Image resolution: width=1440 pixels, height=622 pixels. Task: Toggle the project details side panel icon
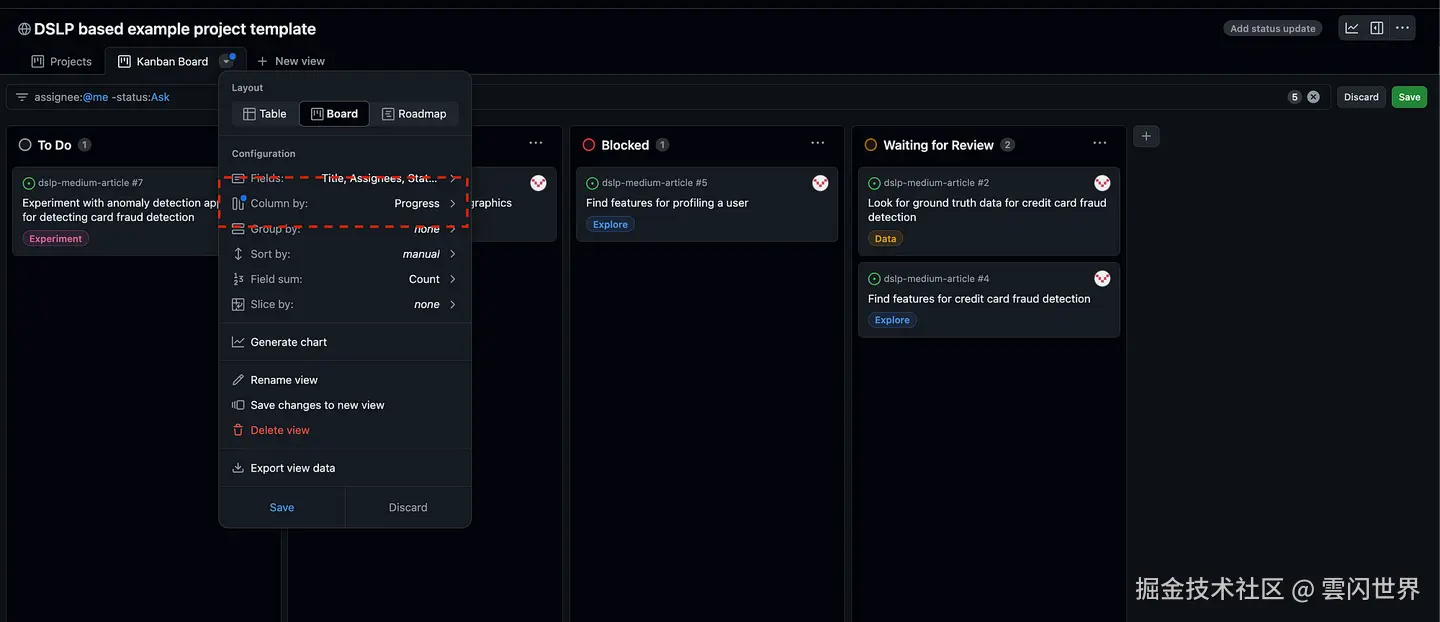(x=1377, y=28)
